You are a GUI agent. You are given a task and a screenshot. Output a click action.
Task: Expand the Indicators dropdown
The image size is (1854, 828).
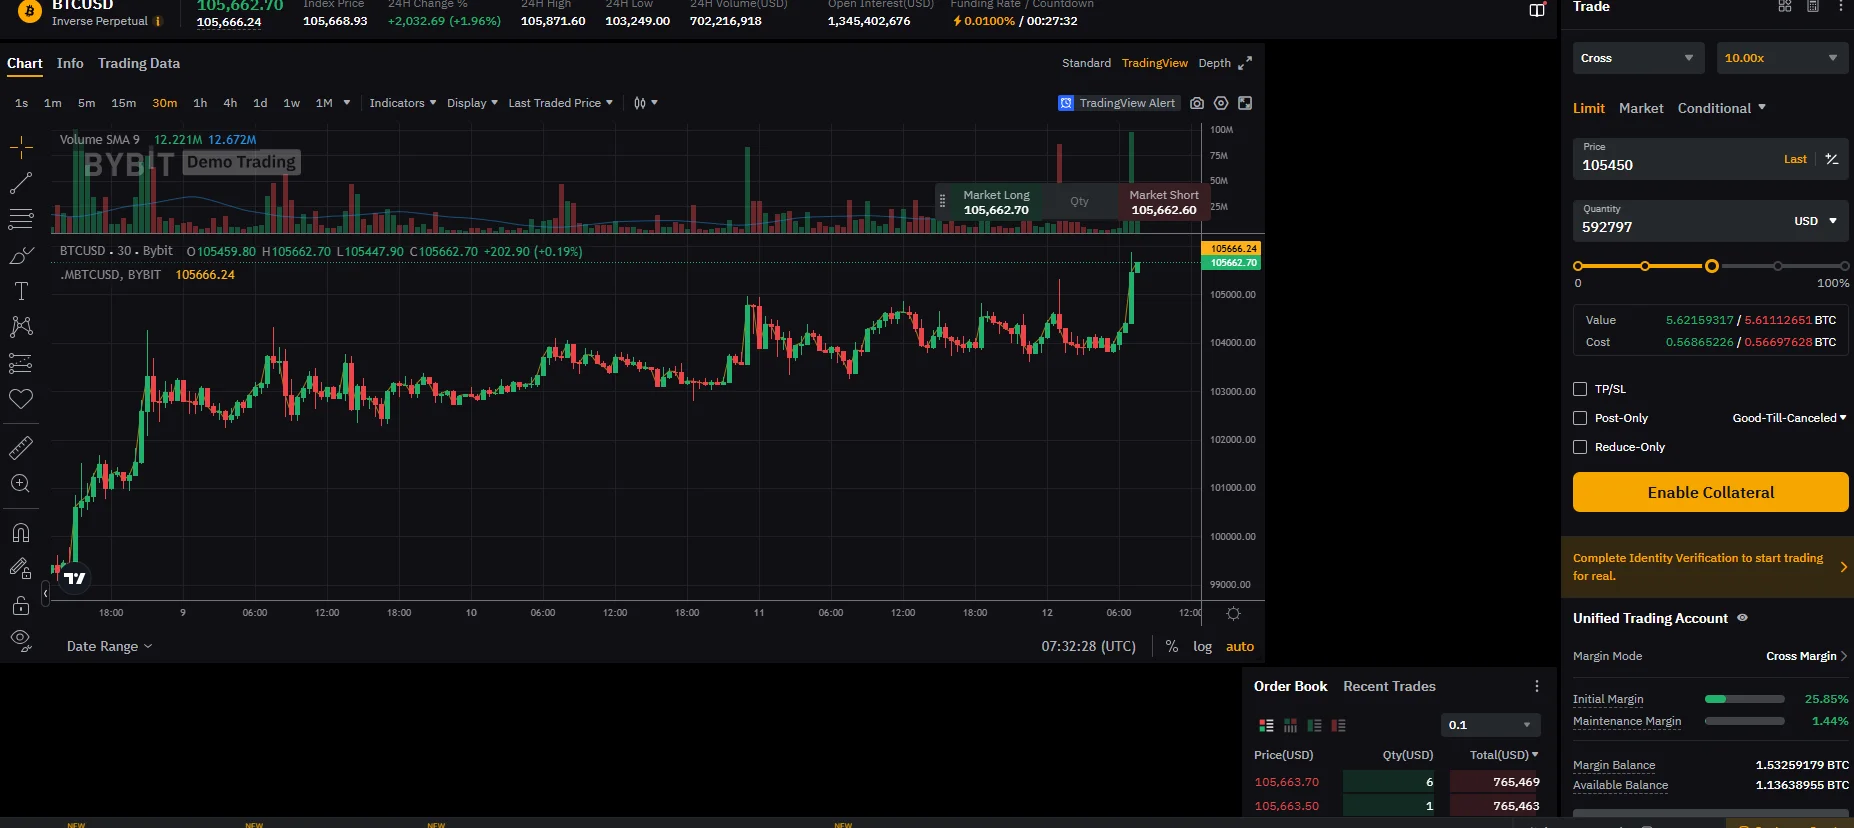[402, 103]
